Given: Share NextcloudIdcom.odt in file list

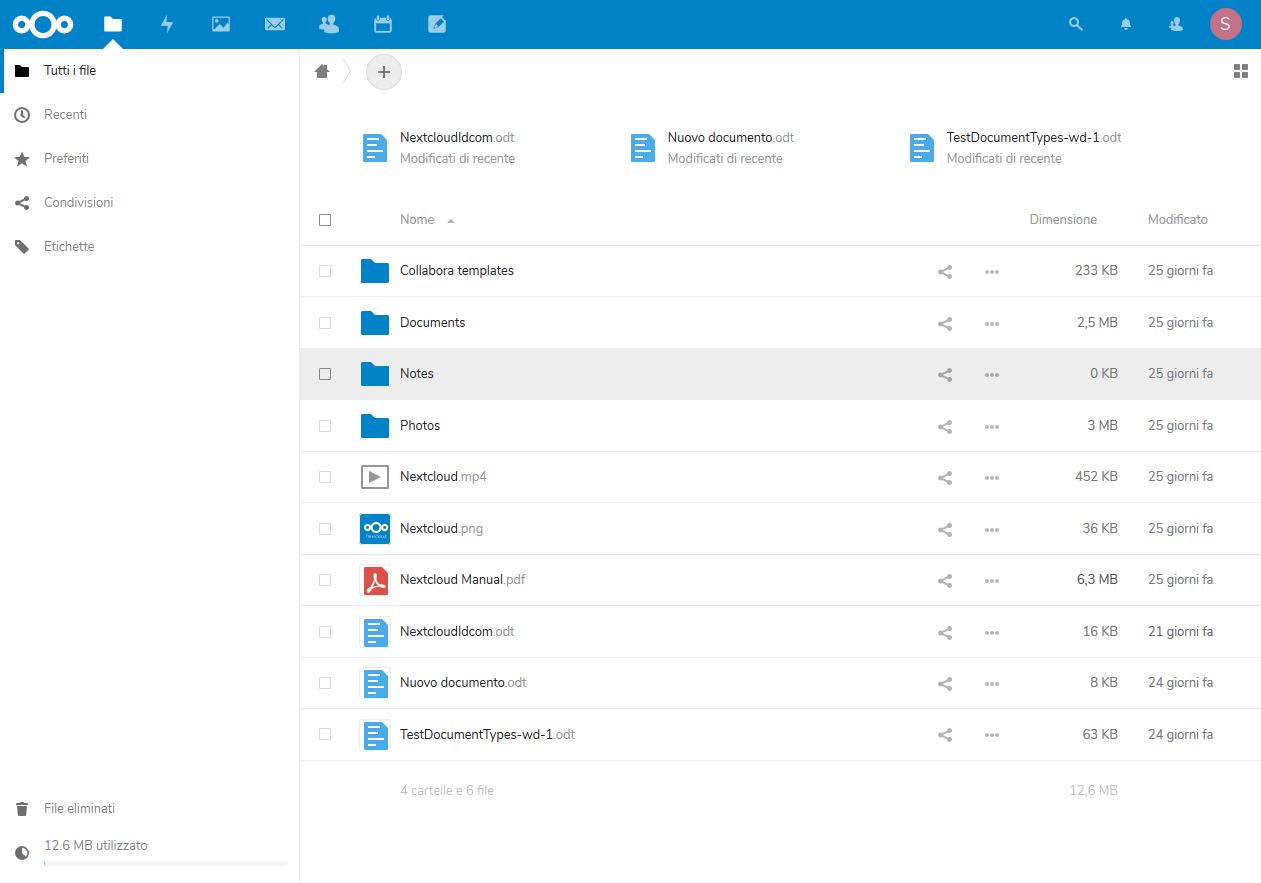Looking at the screenshot, I should (945, 632).
